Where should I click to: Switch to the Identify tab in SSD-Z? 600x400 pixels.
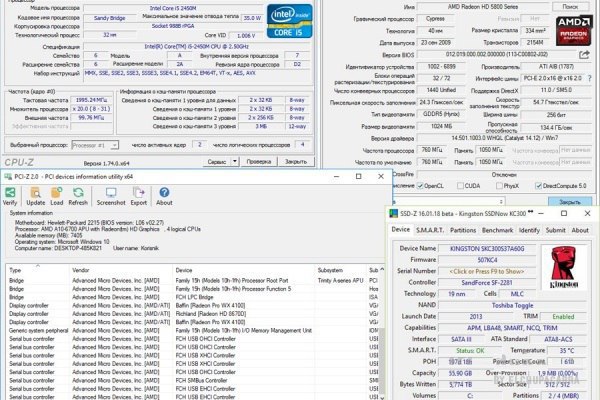point(529,230)
